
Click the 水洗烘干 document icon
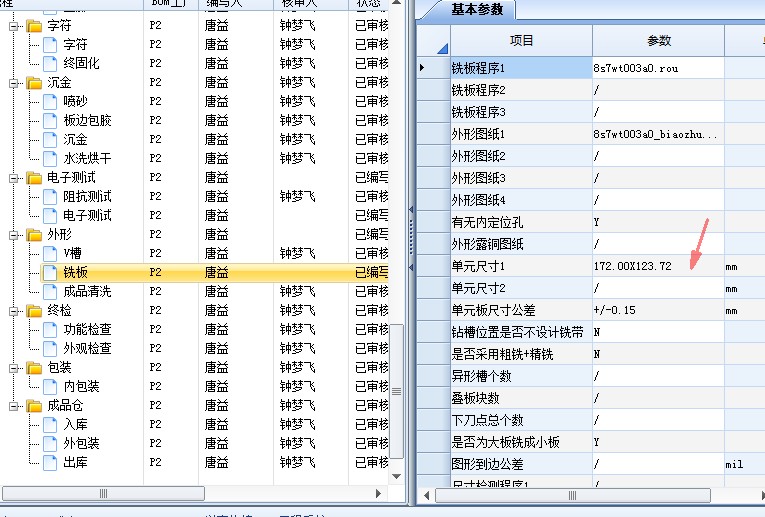(x=50, y=159)
